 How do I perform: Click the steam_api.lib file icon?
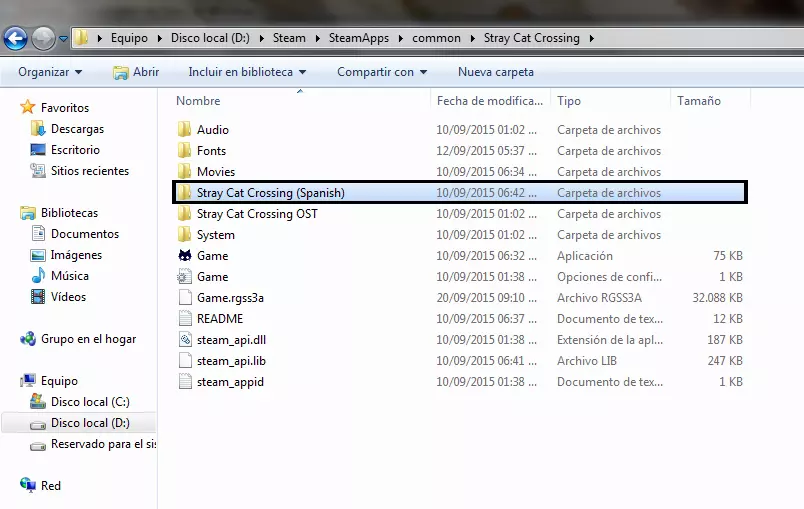tap(185, 360)
